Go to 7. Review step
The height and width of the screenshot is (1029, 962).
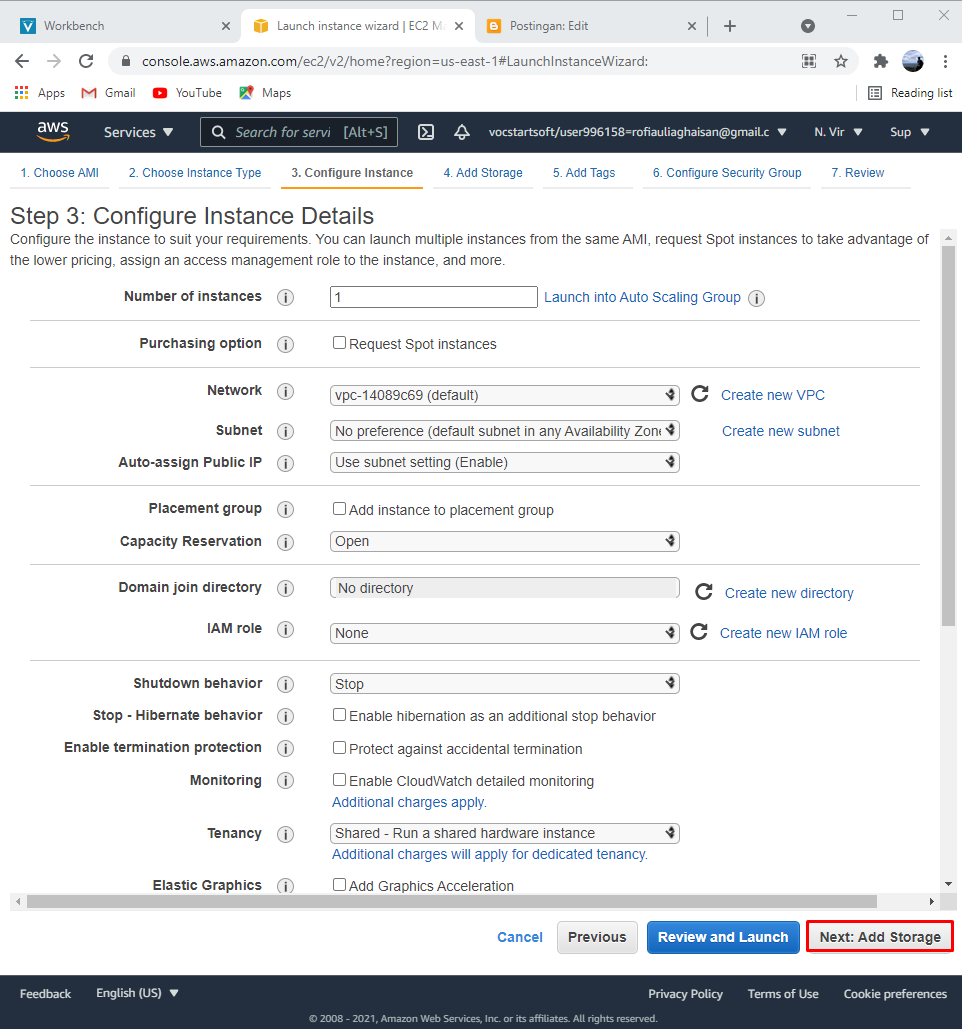(858, 173)
